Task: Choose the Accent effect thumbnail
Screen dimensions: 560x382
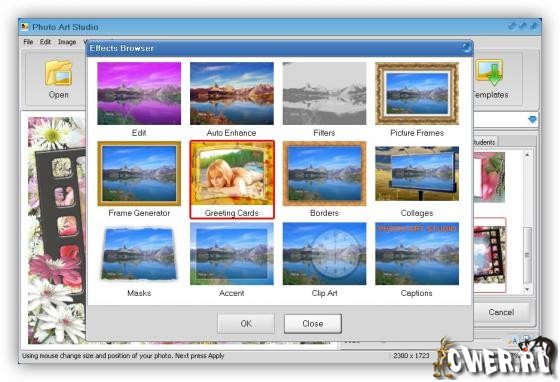Action: (x=232, y=254)
